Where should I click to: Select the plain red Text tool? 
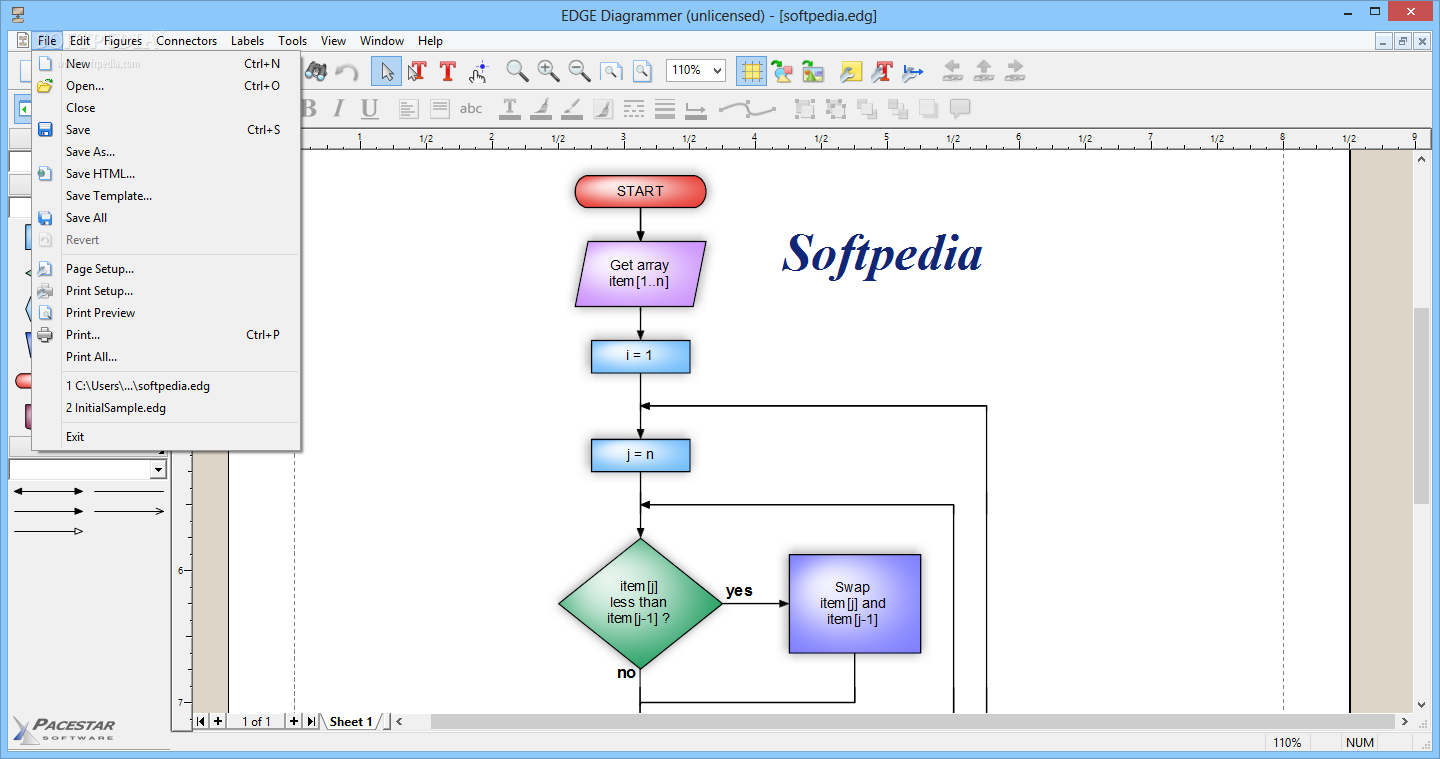point(447,71)
